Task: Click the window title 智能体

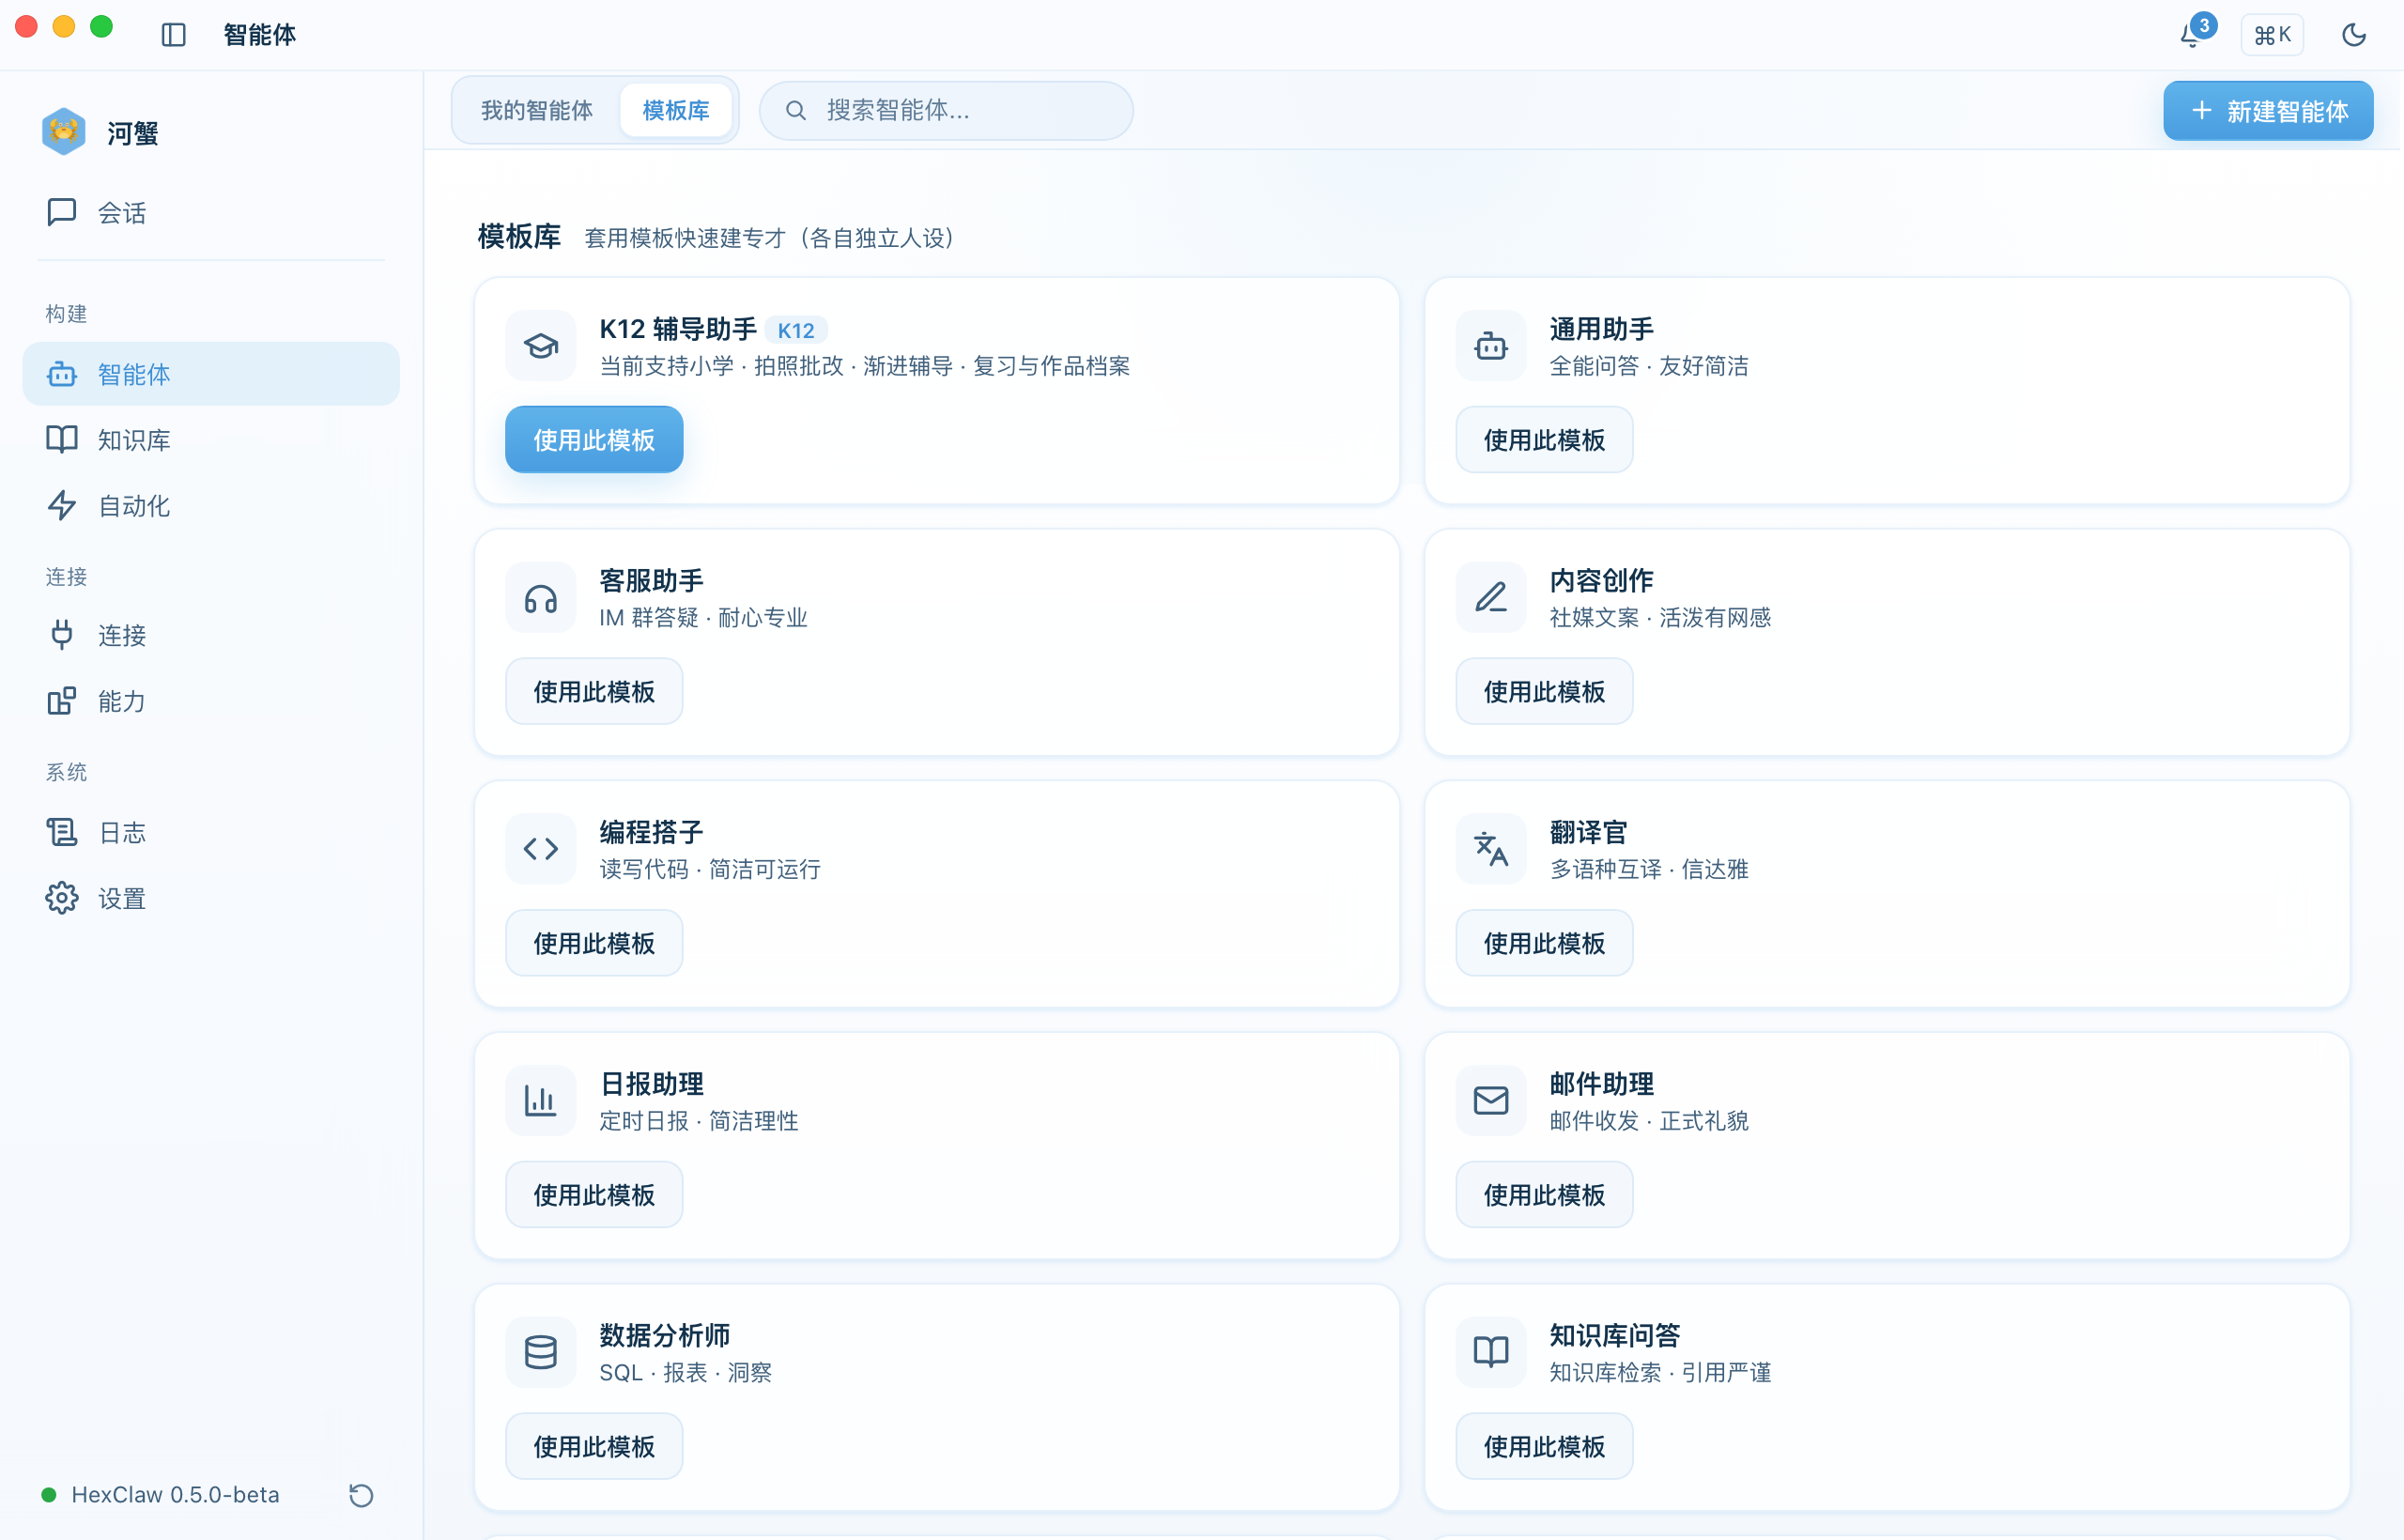Action: [x=260, y=35]
